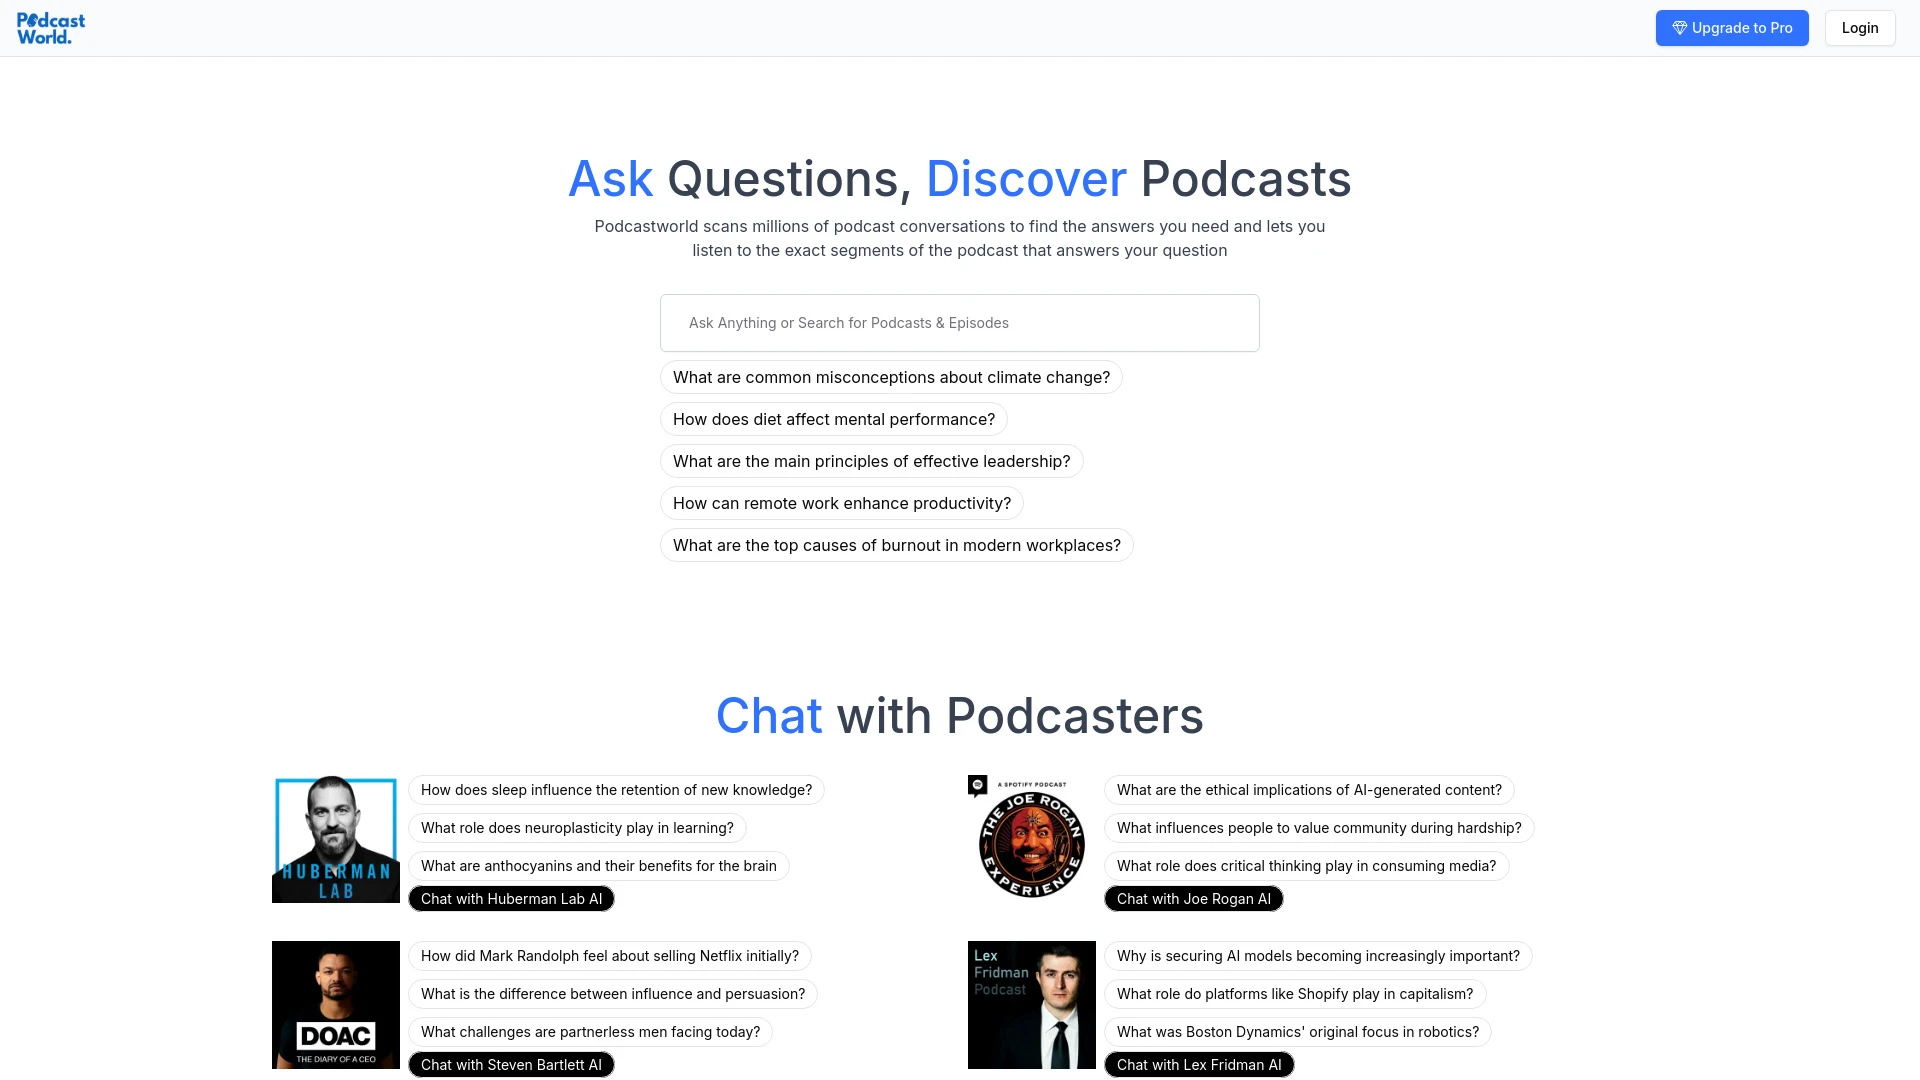Viewport: 1920px width, 1080px height.
Task: Select Upgrade to Pro button
Action: (1731, 28)
